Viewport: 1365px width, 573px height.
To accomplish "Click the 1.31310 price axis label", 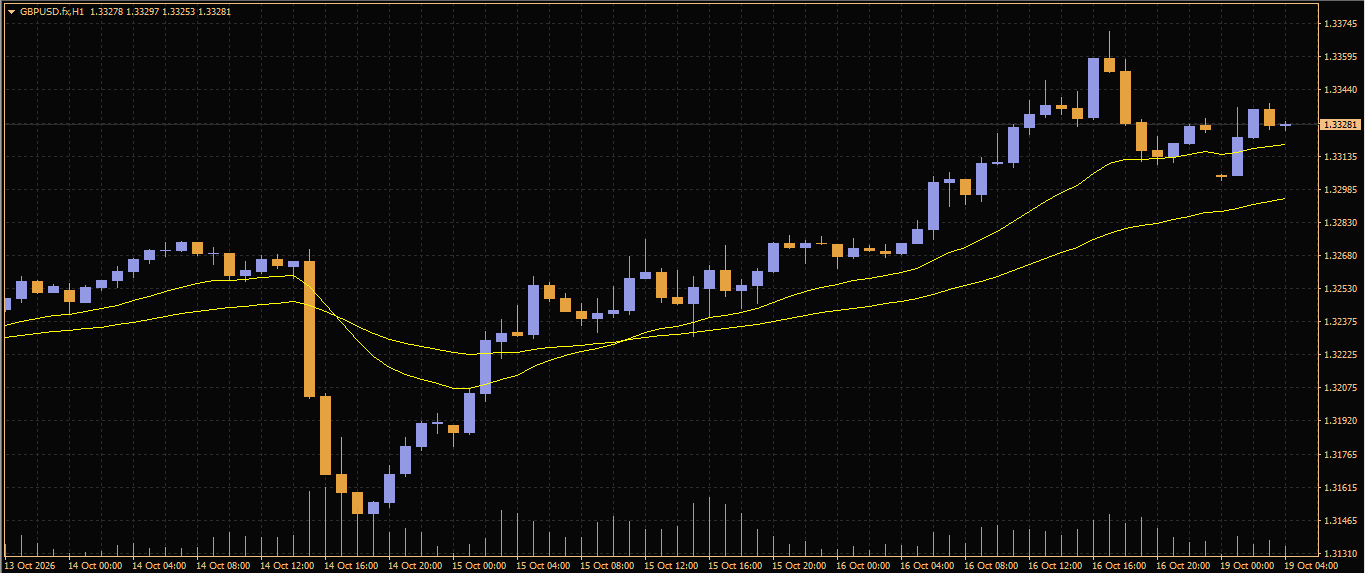I will [1339, 554].
